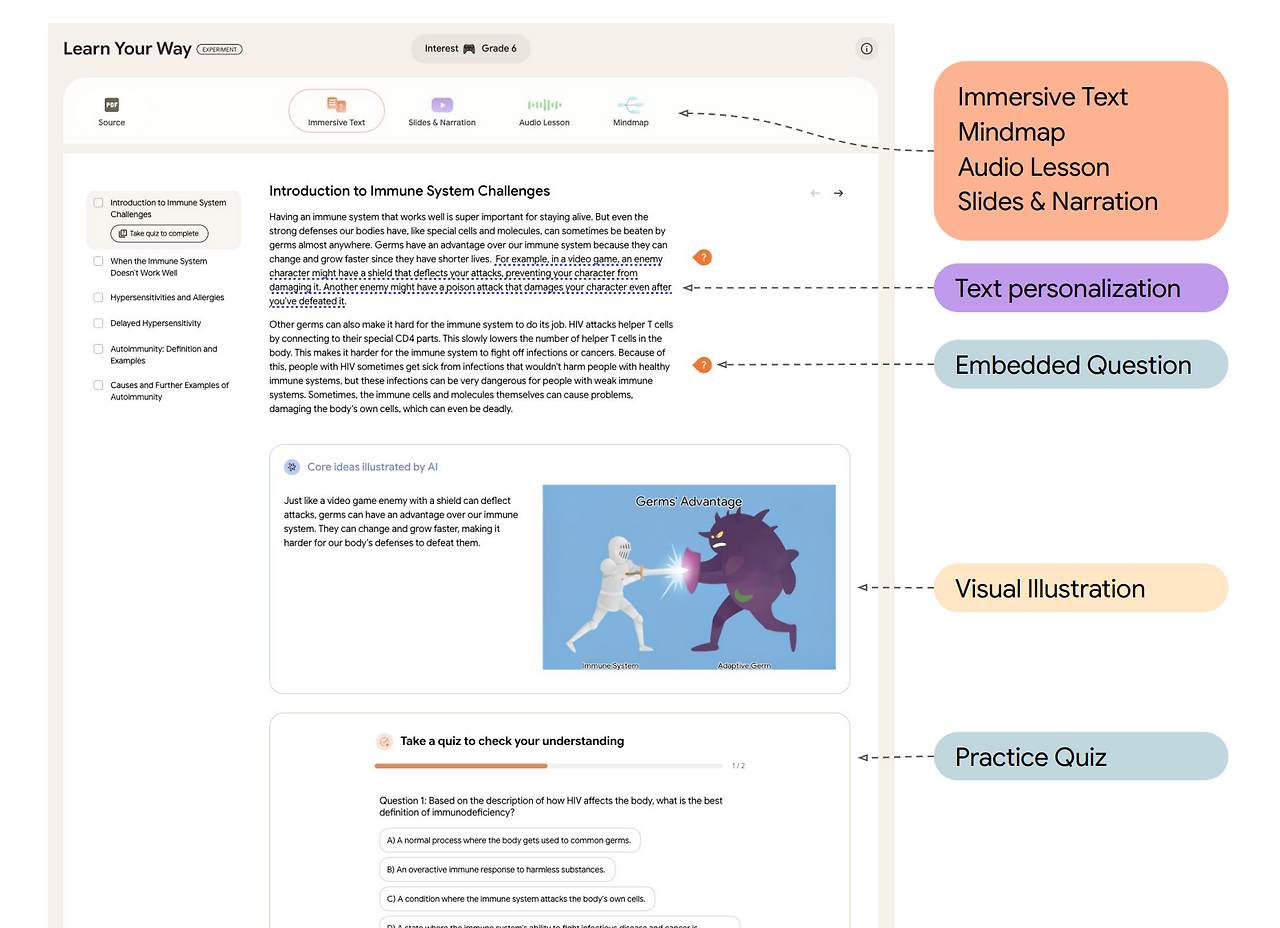Check the Autoimmunity: Definition and Examples box
Screen dimensions: 1280x928
[x=98, y=349]
